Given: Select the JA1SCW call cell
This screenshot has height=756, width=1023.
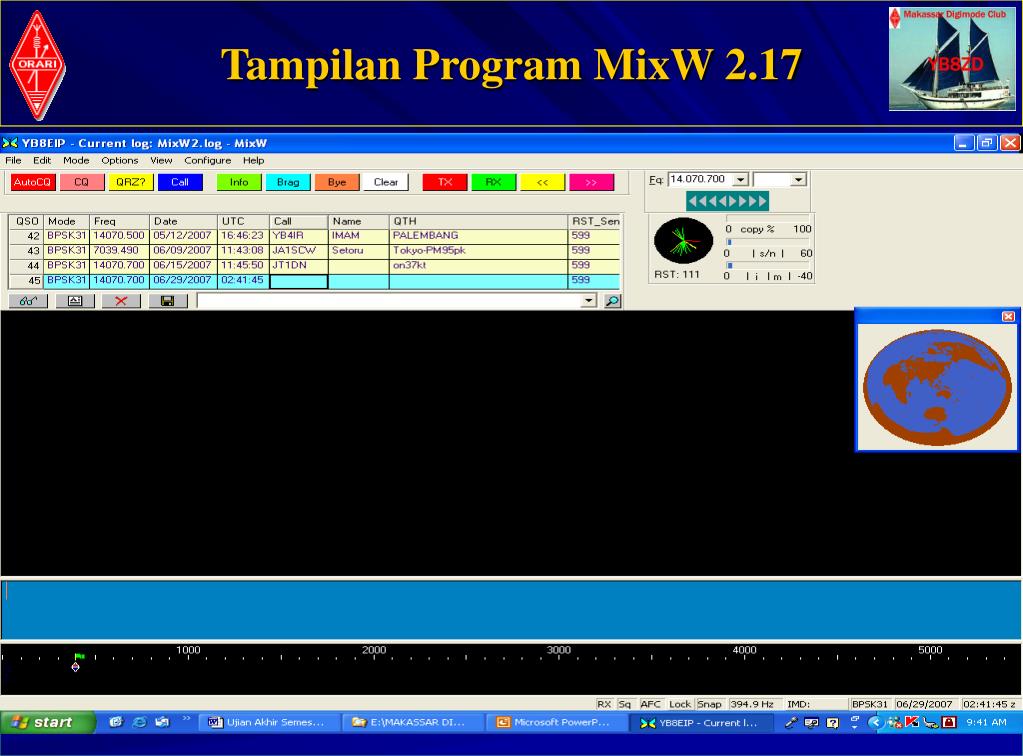Looking at the screenshot, I should coord(298,250).
